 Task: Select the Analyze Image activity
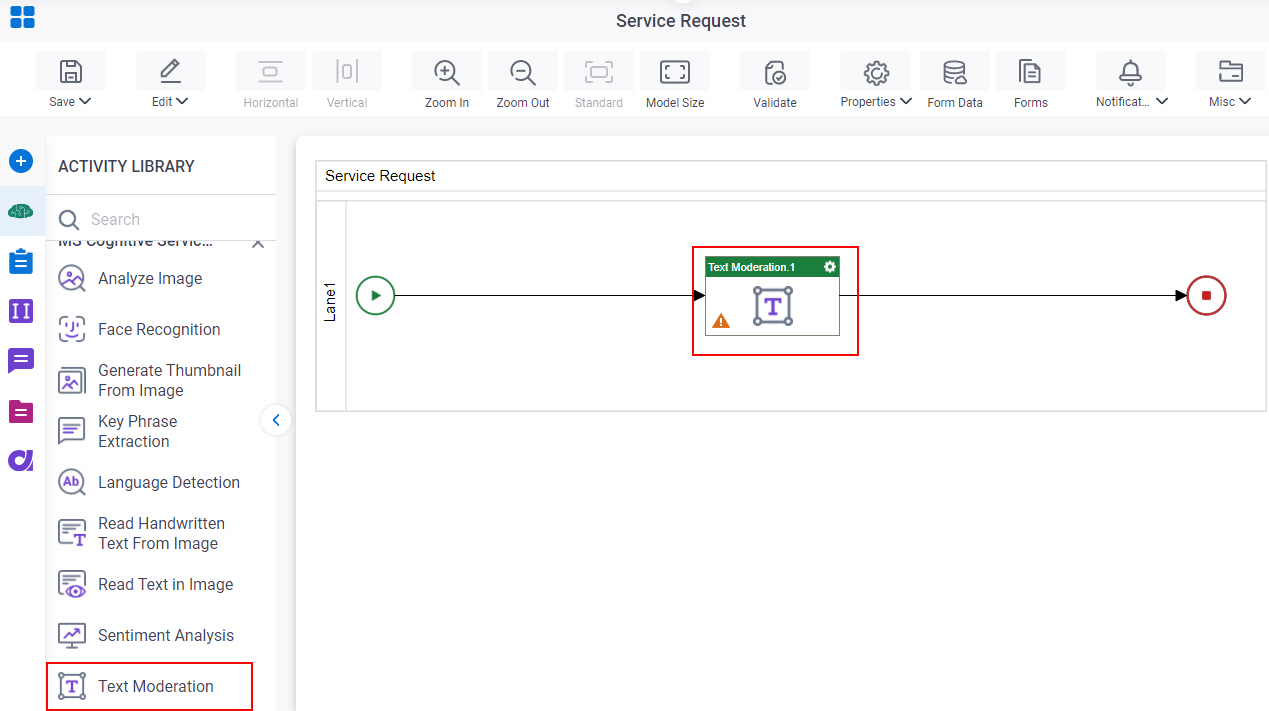pyautogui.click(x=150, y=278)
